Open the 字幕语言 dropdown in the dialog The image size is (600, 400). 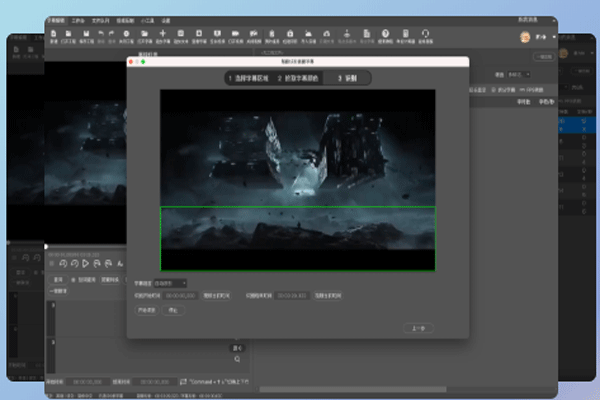(x=170, y=283)
